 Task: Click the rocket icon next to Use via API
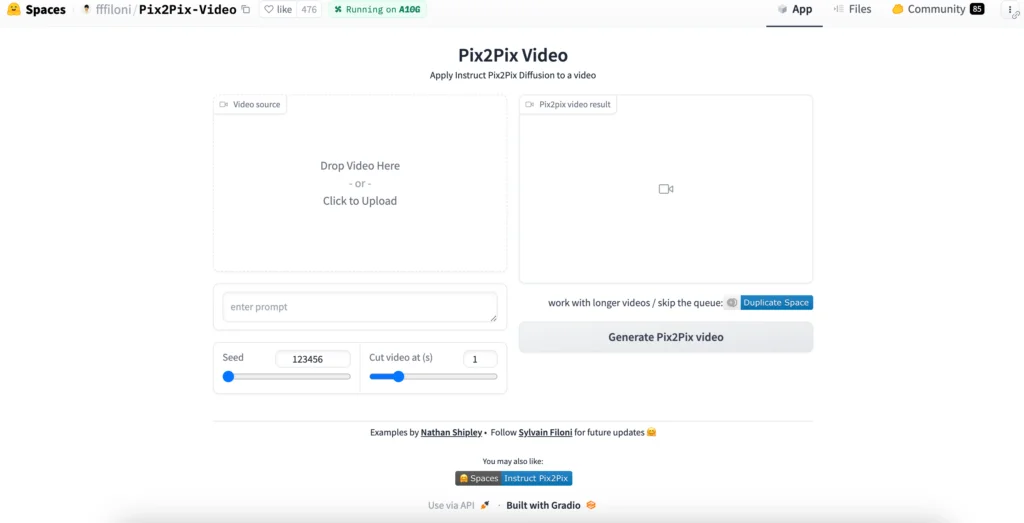pos(485,505)
